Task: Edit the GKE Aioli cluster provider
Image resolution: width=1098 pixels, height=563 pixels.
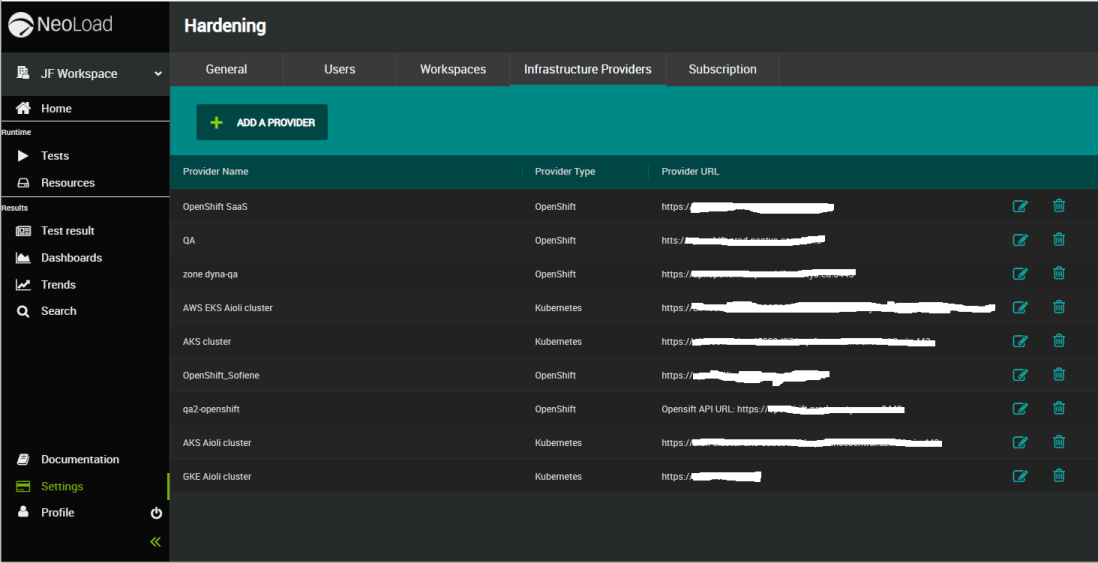Action: (1019, 476)
